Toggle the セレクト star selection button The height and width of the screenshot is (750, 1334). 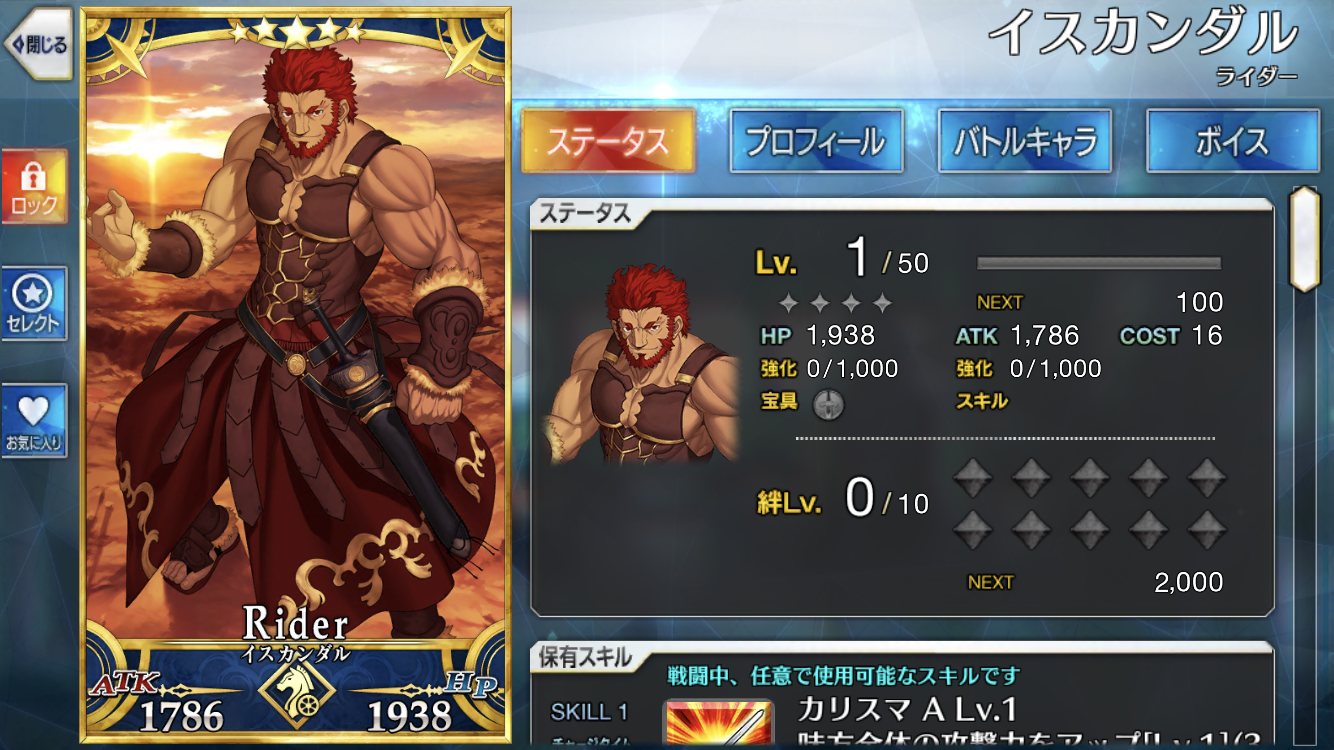click(34, 304)
